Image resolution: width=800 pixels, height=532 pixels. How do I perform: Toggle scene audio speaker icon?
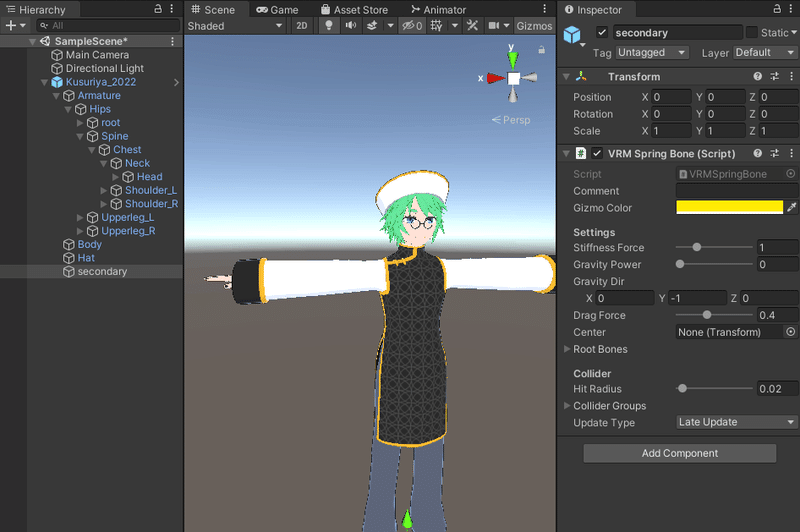click(351, 26)
